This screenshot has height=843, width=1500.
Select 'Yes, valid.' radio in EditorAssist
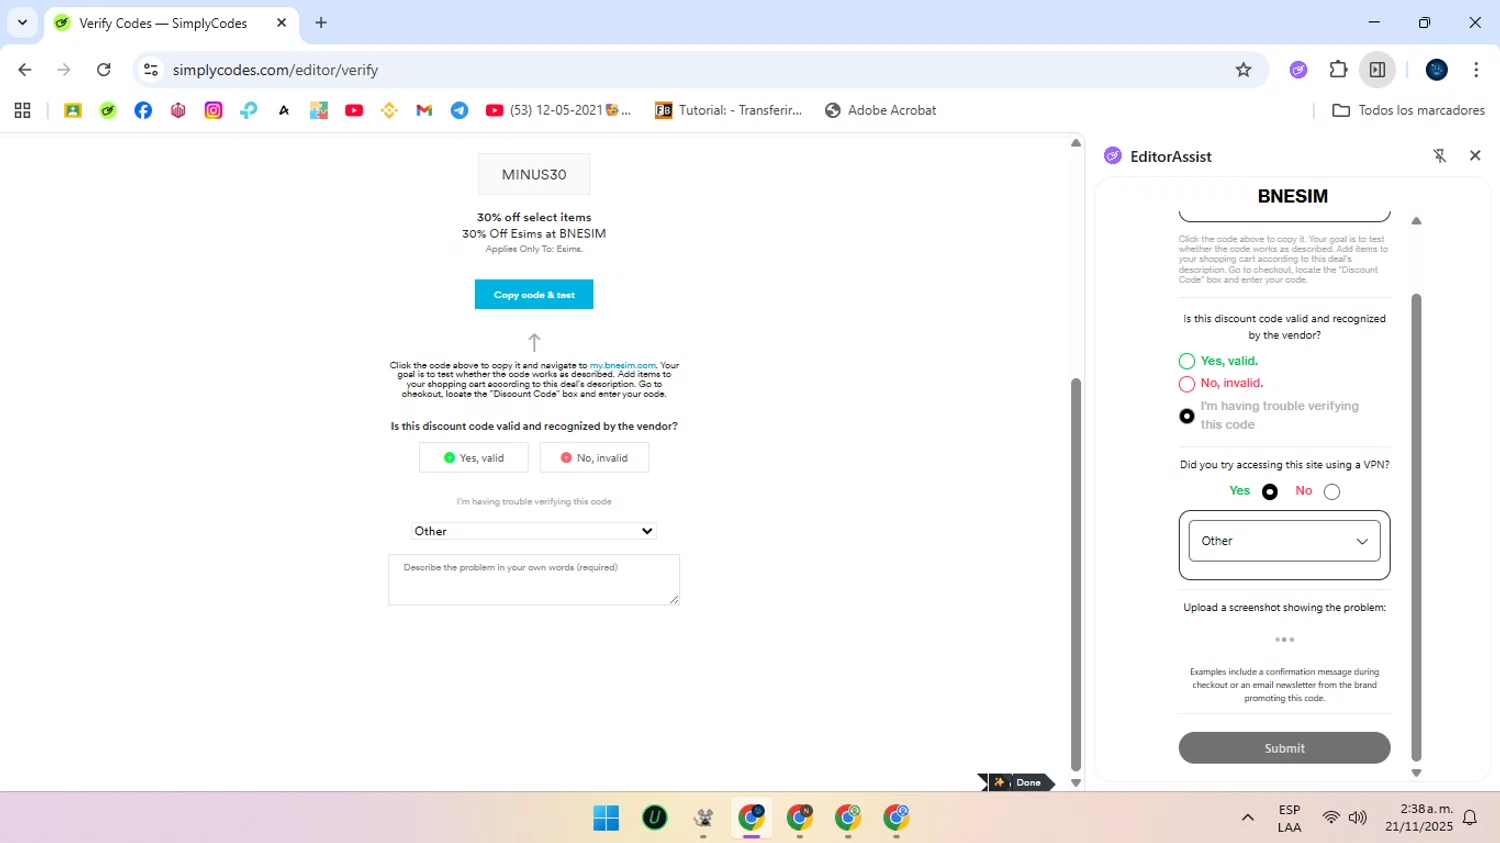click(x=1187, y=361)
